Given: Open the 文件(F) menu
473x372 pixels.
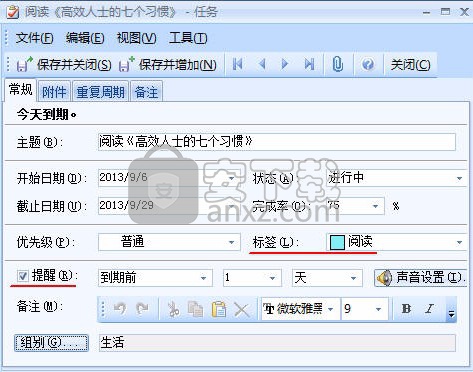Looking at the screenshot, I should pos(35,38).
